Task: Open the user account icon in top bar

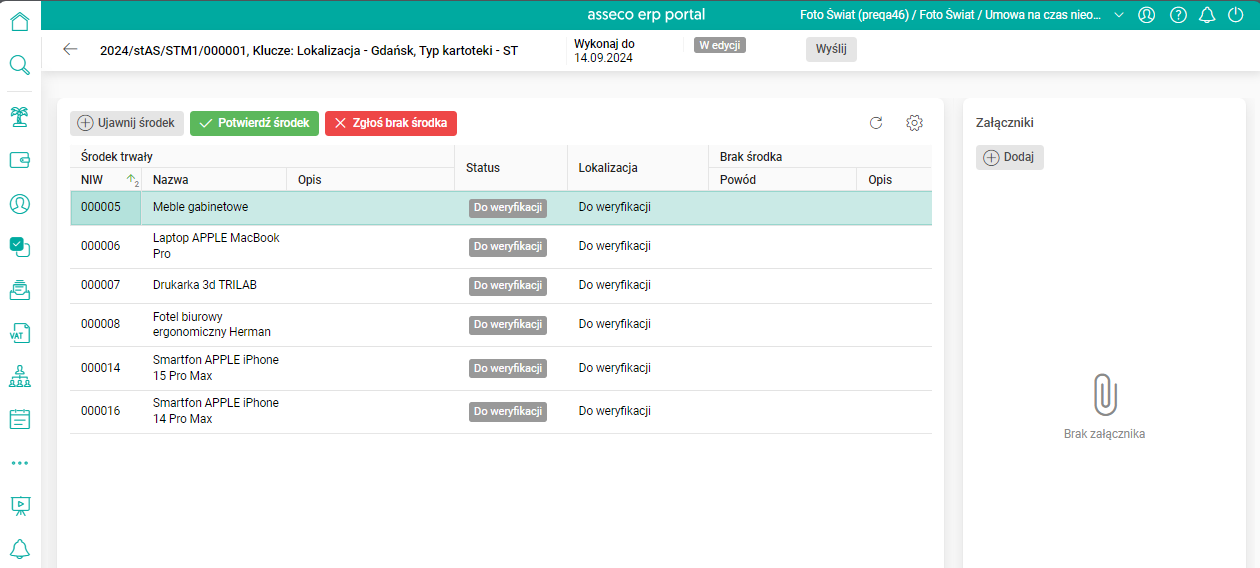Action: pyautogui.click(x=1147, y=15)
